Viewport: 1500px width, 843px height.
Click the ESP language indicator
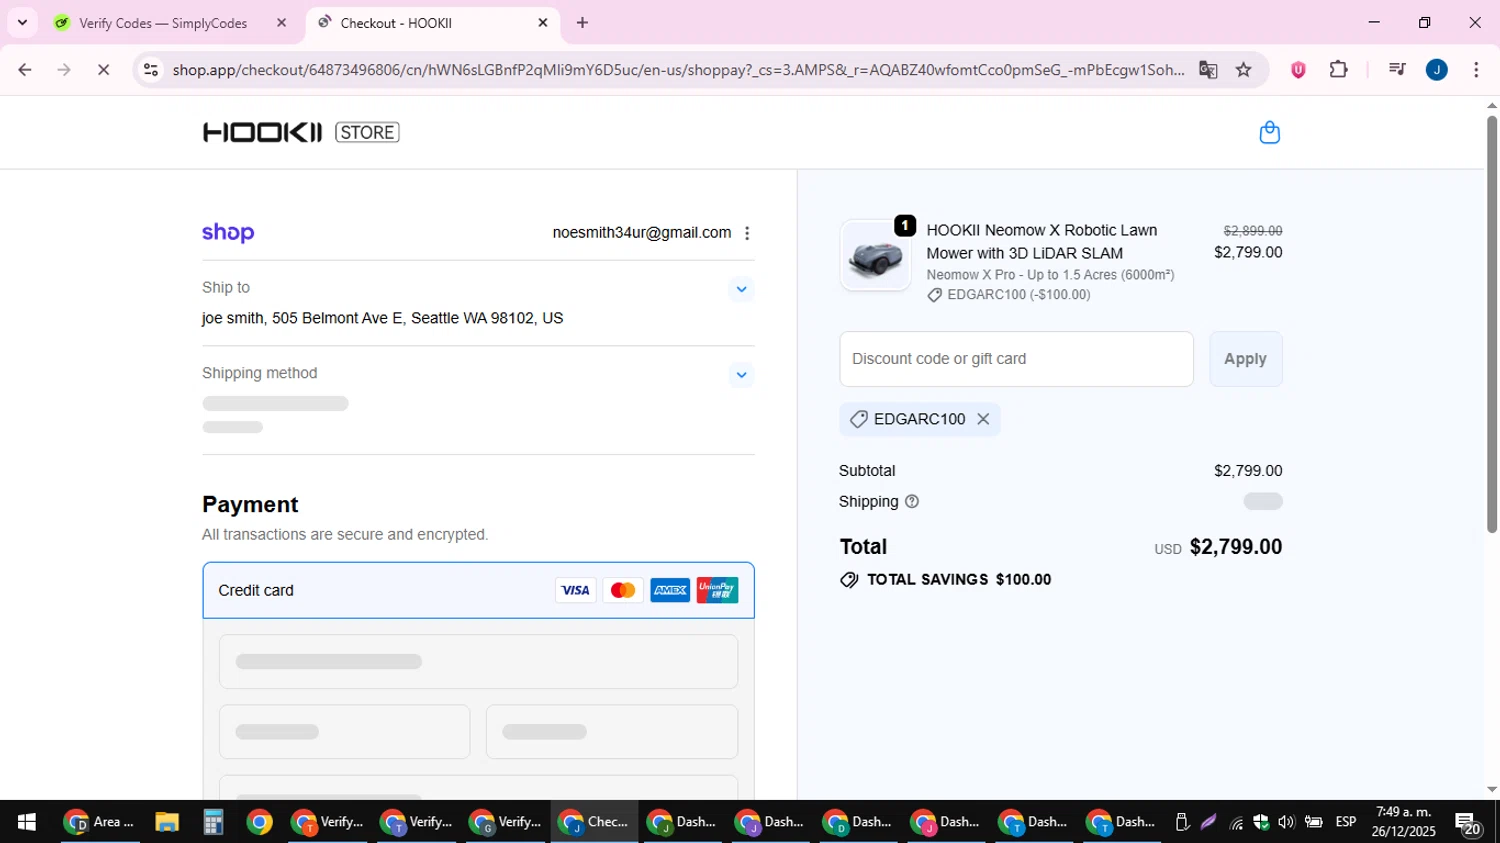[x=1346, y=822]
